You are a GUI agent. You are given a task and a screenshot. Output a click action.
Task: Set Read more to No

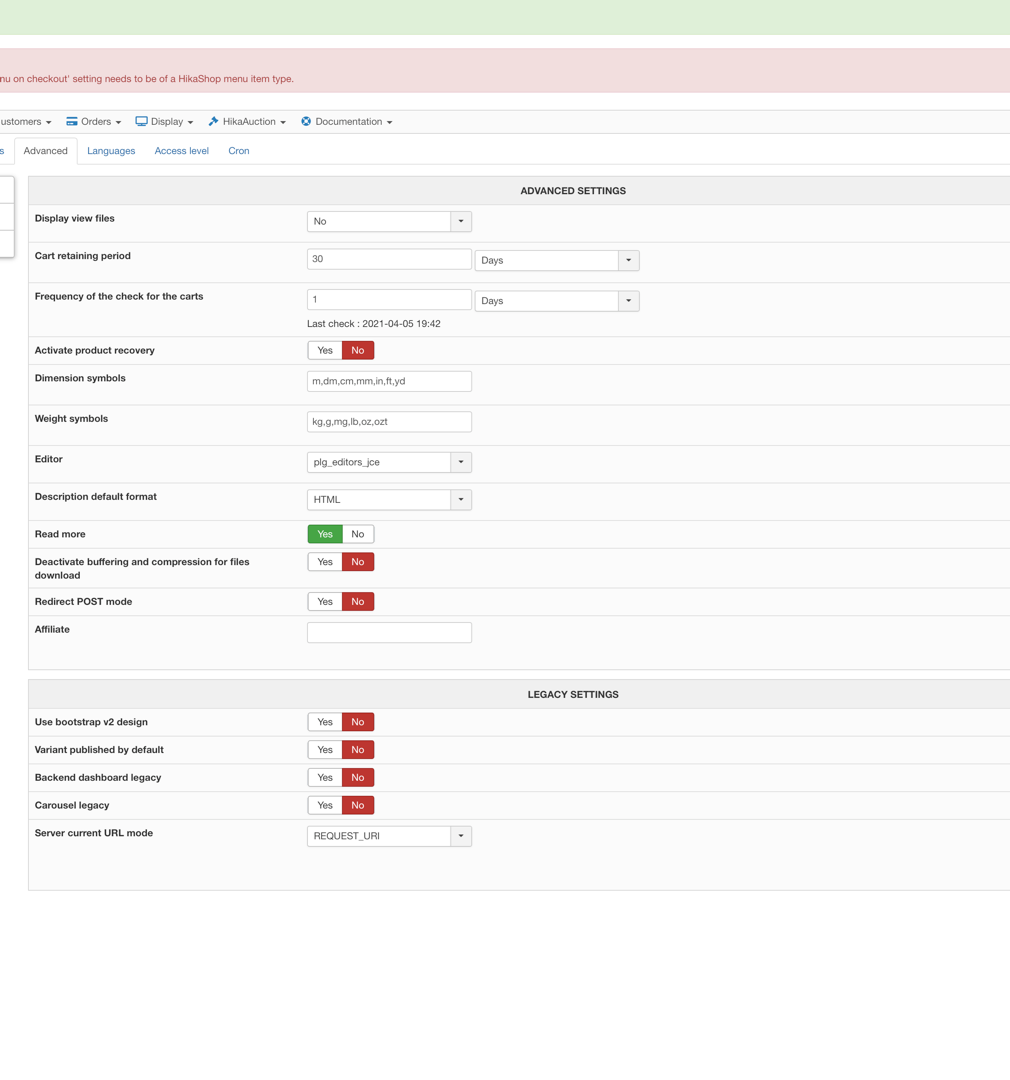(358, 534)
